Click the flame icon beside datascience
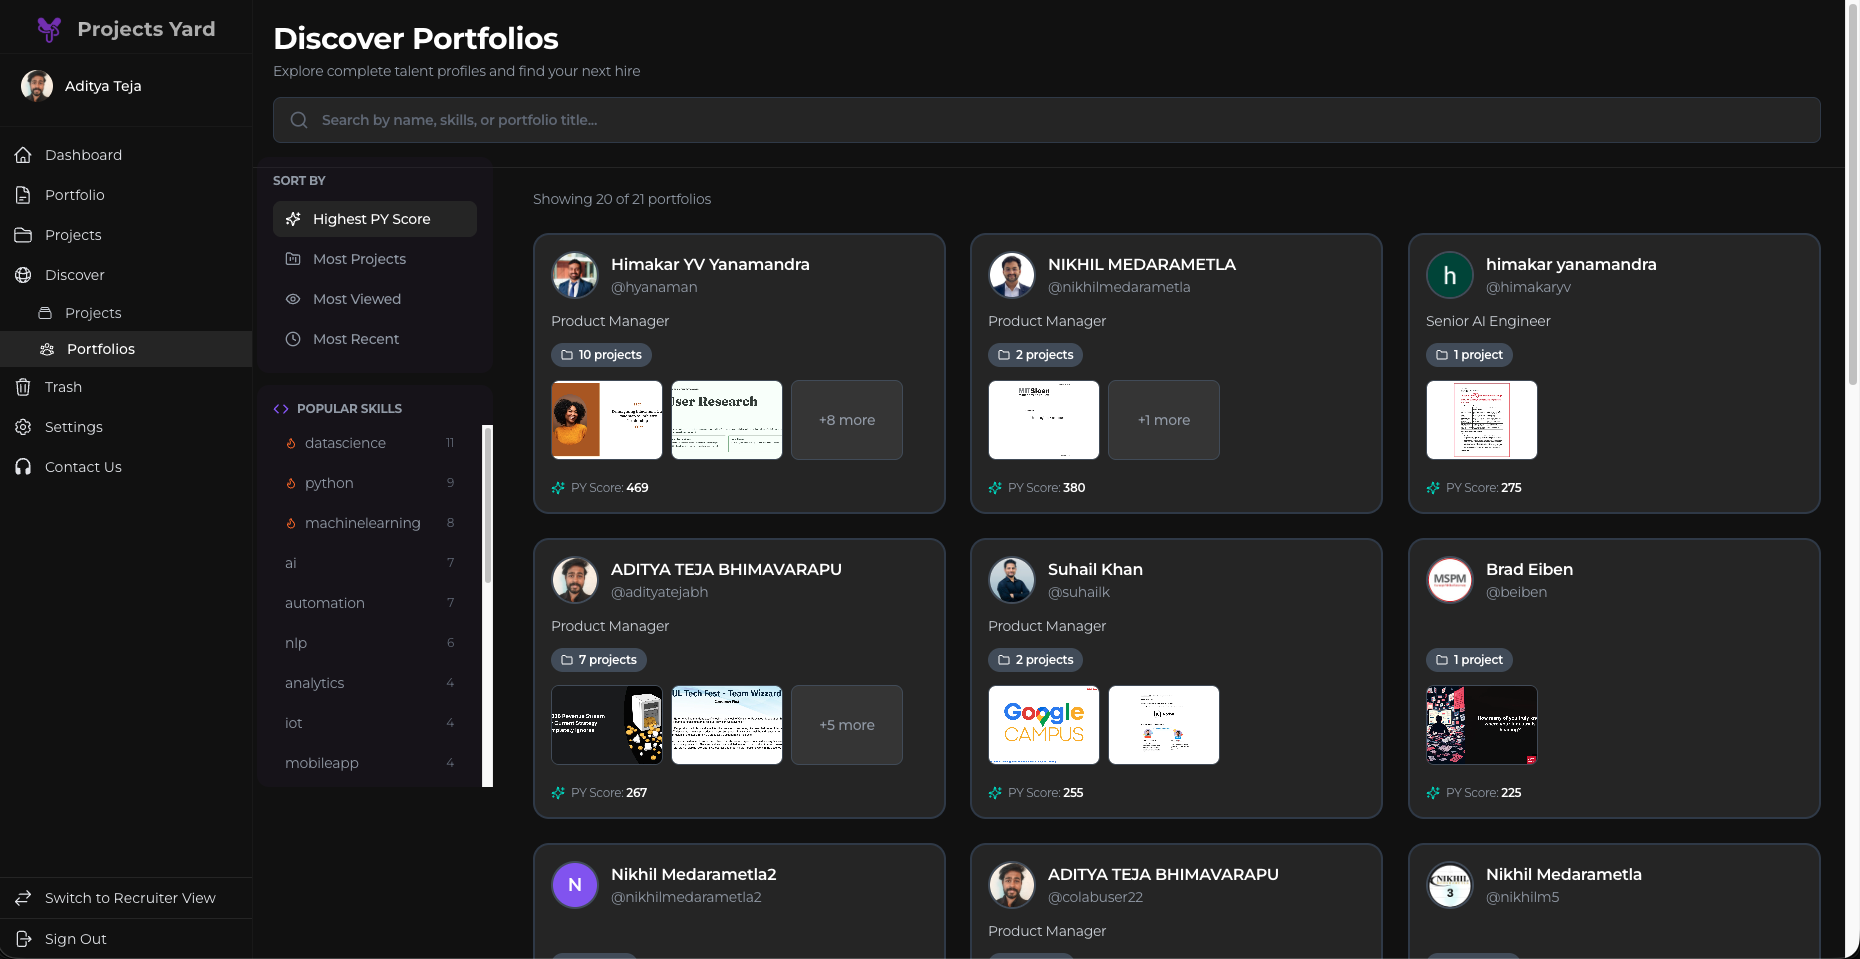 [x=291, y=443]
